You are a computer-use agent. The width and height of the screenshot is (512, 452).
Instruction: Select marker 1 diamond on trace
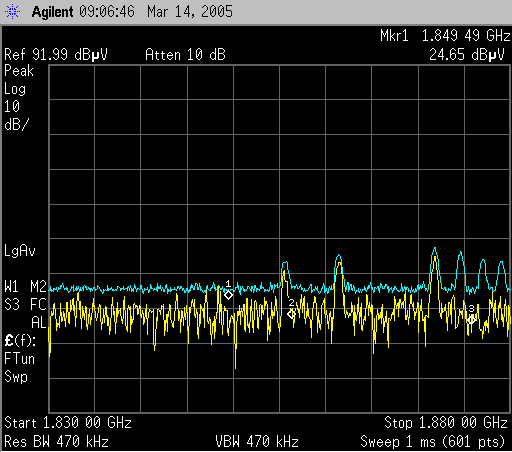click(228, 295)
